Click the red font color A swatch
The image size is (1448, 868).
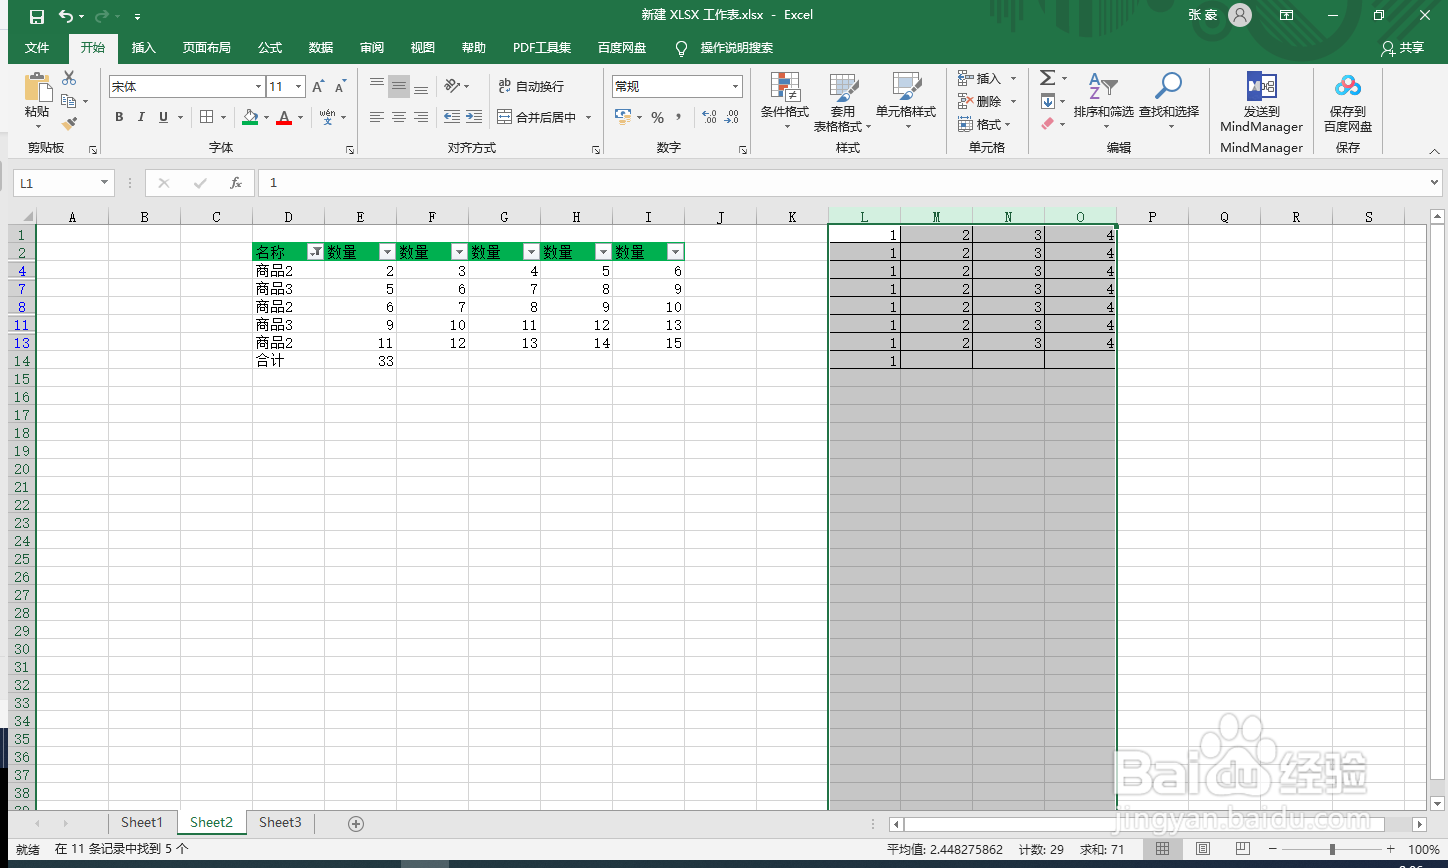[x=284, y=117]
